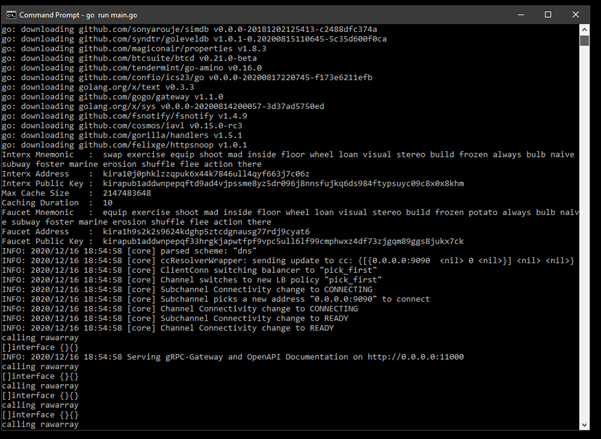Click the scrollbar up arrow
Image resolution: width=601 pixels, height=439 pixels.
point(584,29)
